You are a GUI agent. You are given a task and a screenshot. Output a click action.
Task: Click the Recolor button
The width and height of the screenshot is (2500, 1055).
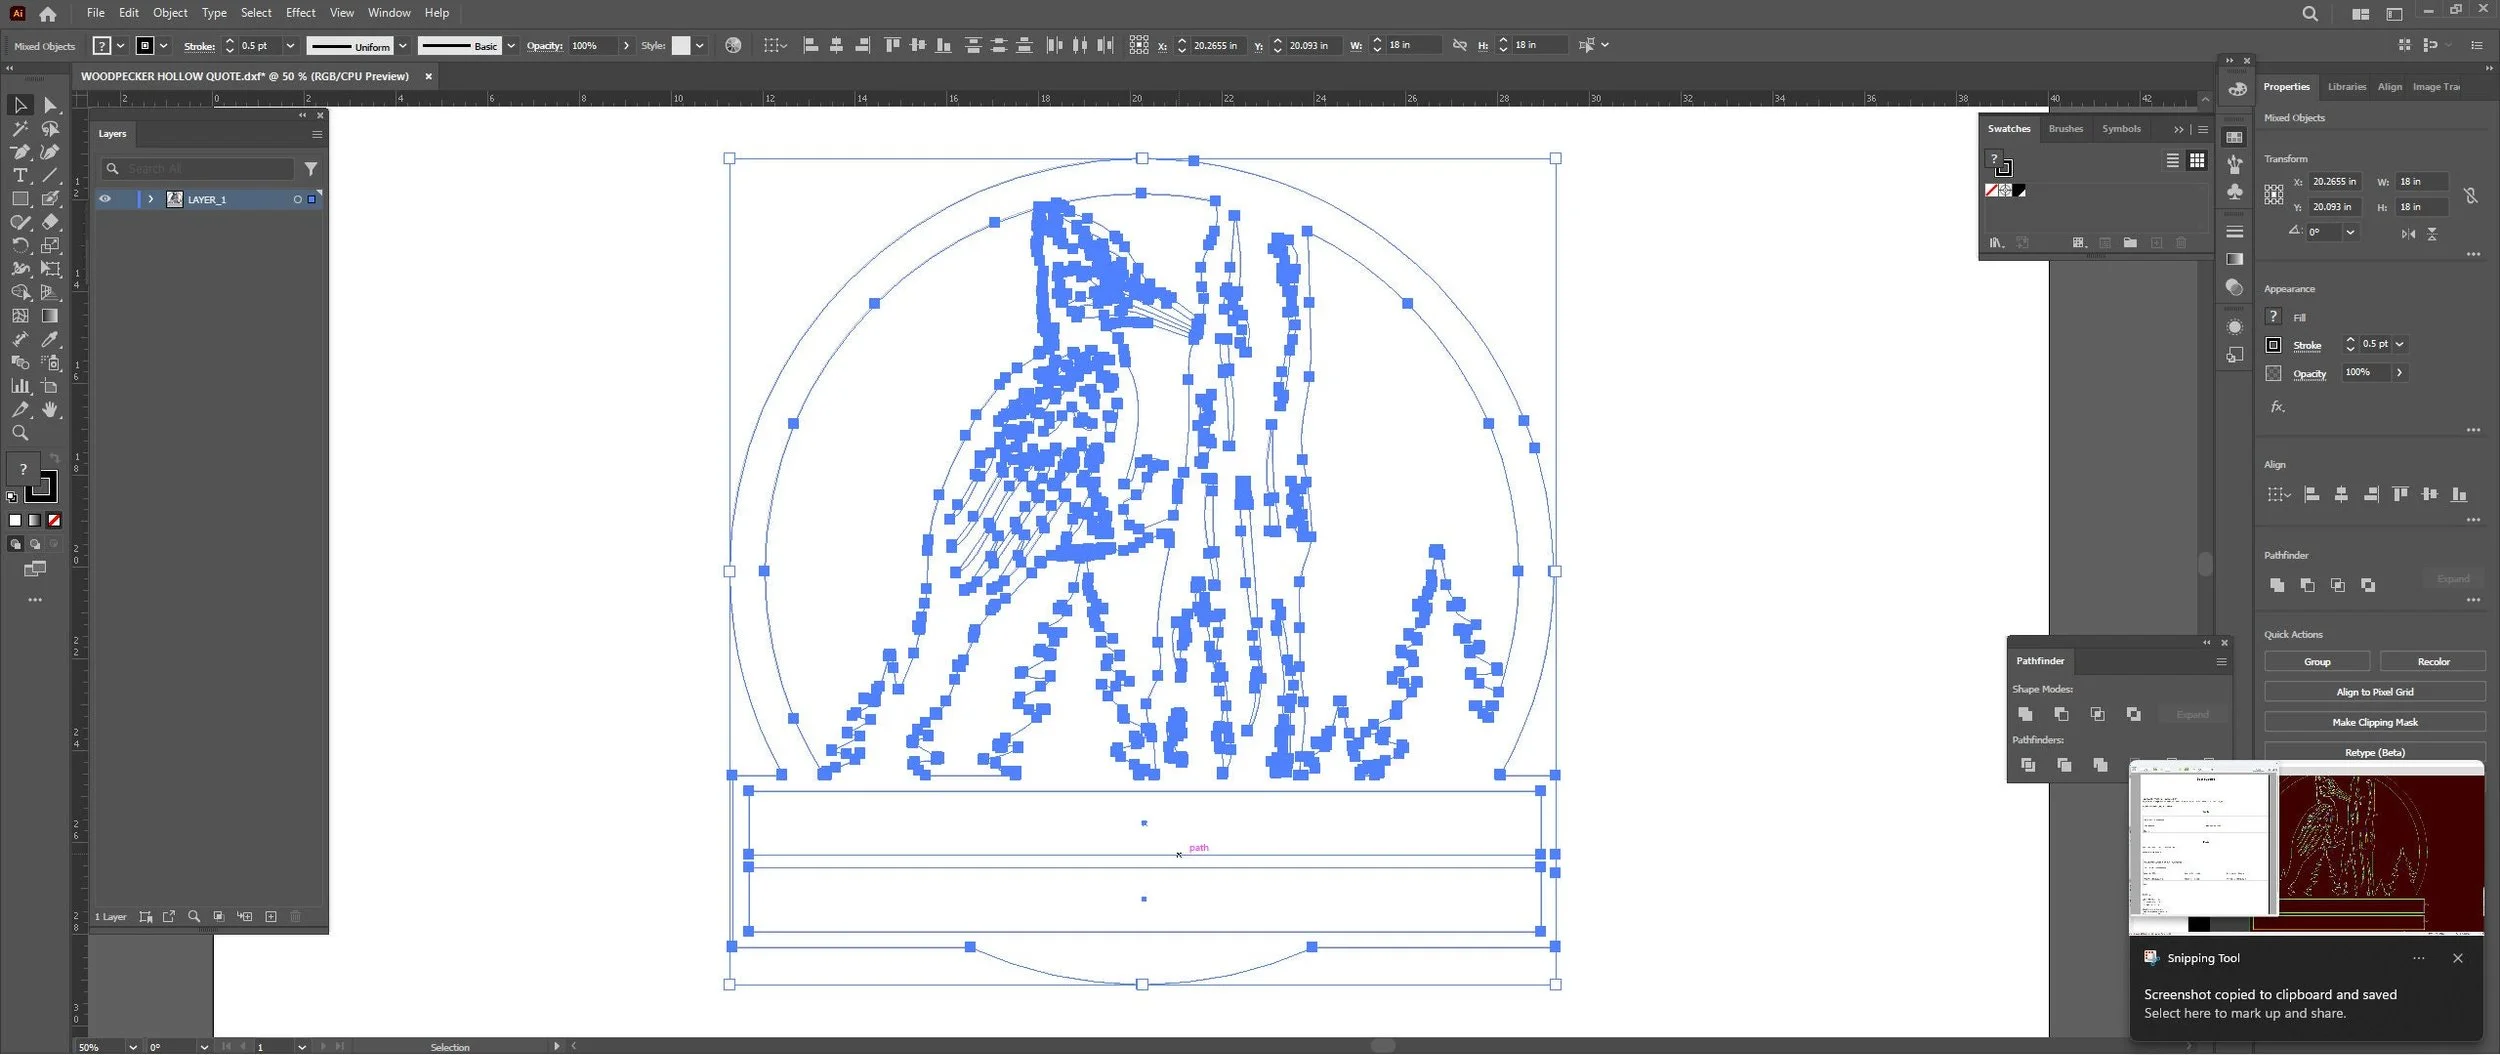click(2432, 662)
